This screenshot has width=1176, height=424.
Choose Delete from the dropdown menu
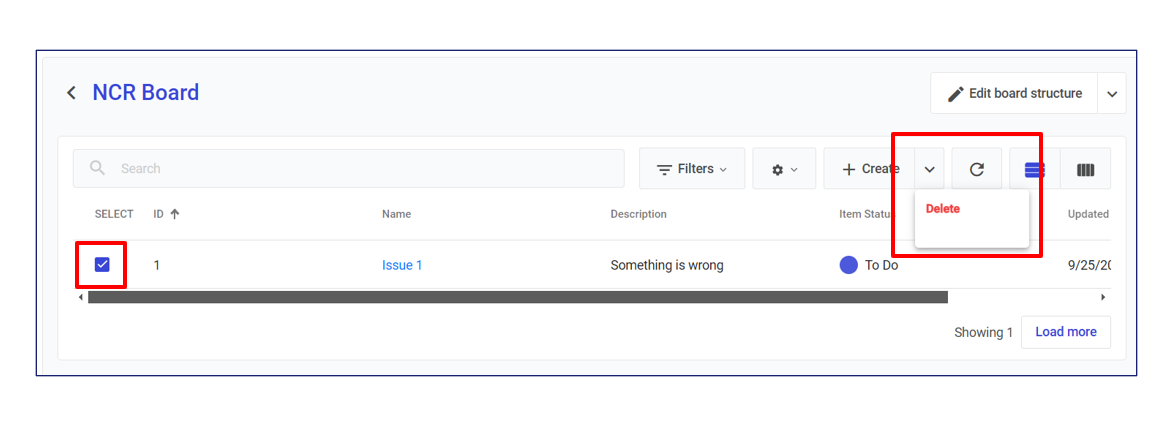coord(942,209)
